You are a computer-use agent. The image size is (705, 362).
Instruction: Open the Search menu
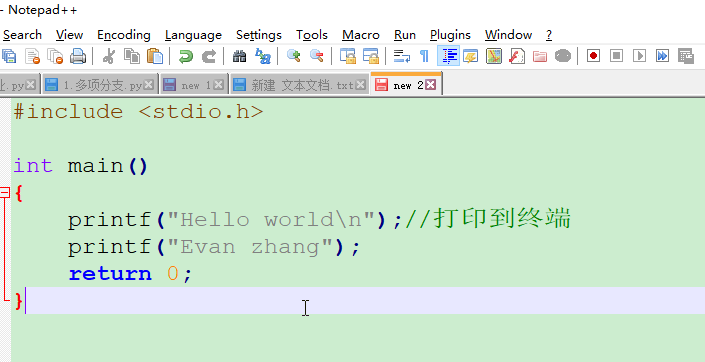(x=22, y=35)
